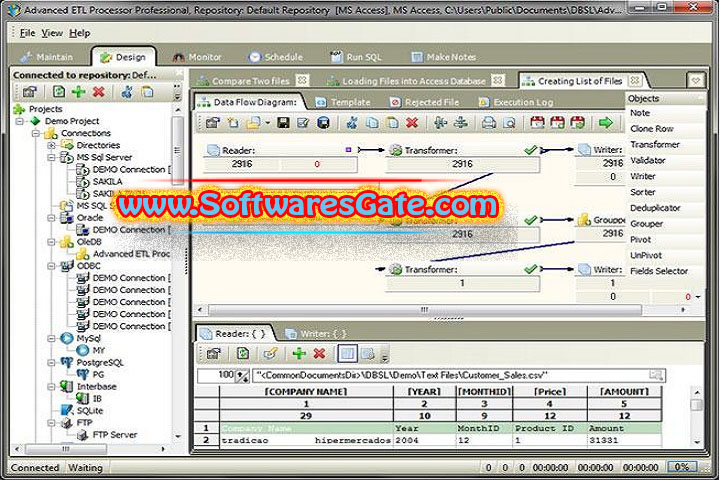Select Pivot in the Objects list
Image resolution: width=720 pixels, height=480 pixels.
click(641, 240)
